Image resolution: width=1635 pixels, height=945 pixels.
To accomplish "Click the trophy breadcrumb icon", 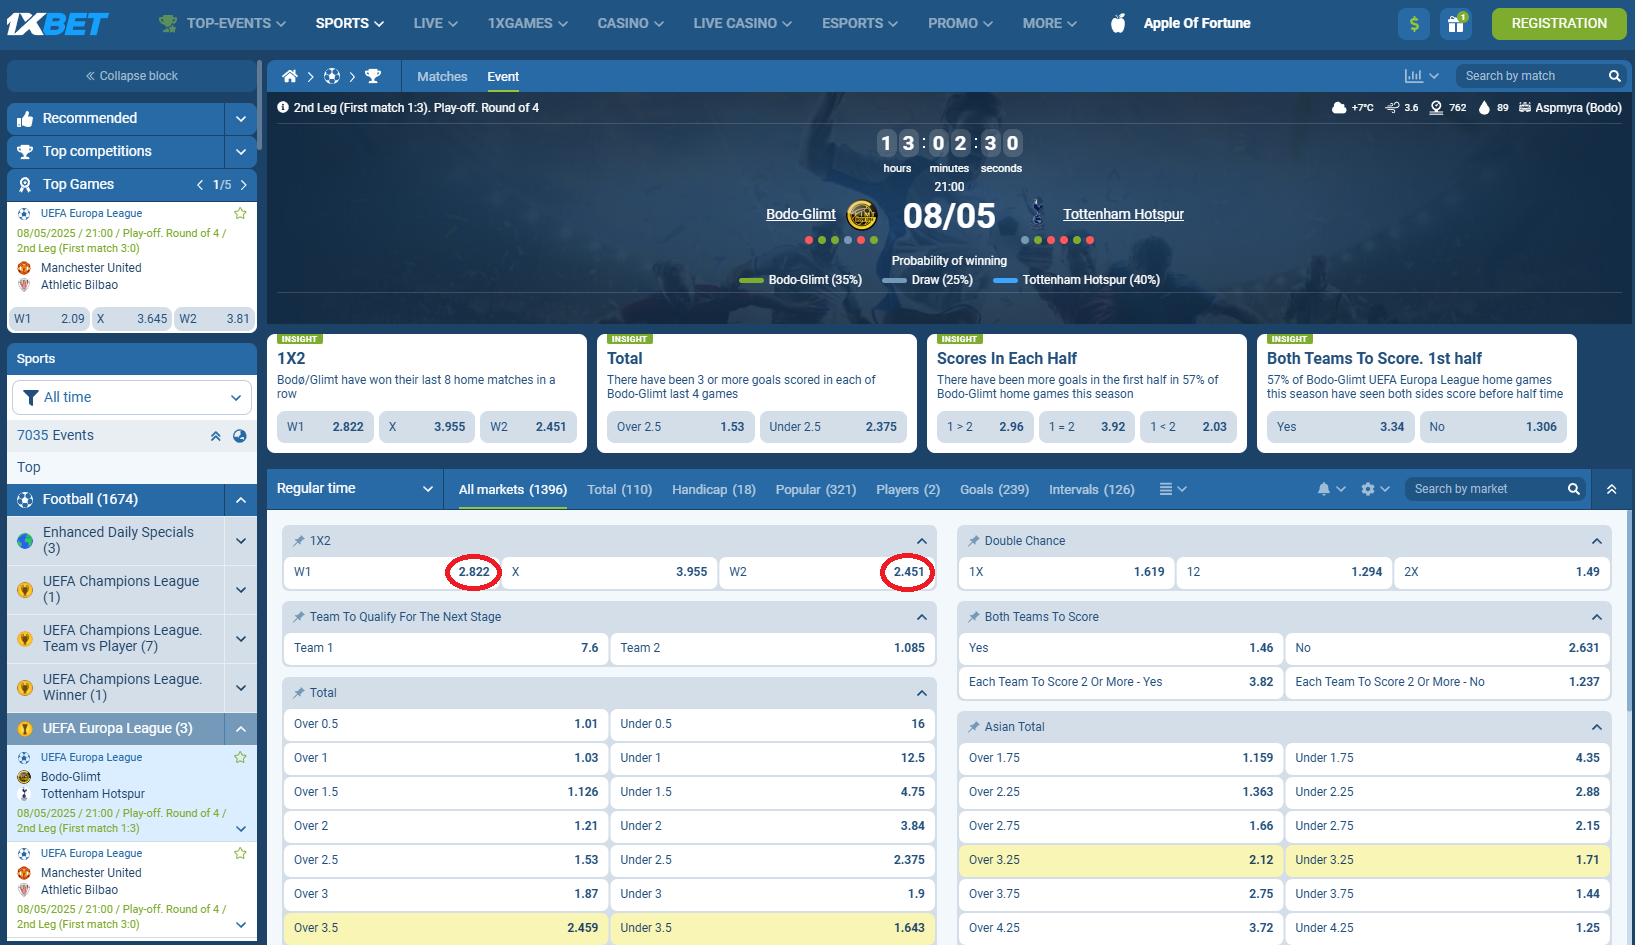I will click(x=373, y=76).
